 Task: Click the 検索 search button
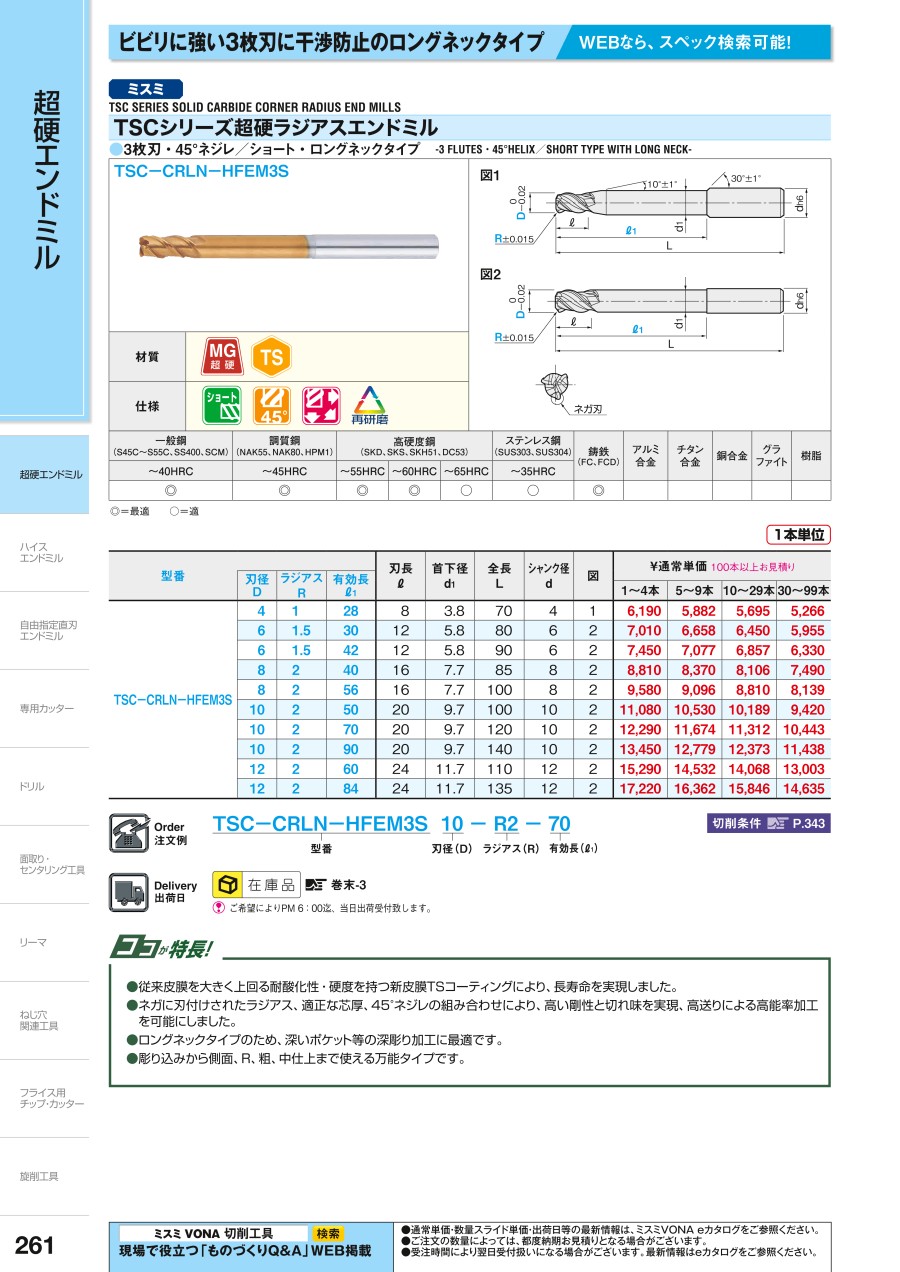click(x=327, y=1233)
